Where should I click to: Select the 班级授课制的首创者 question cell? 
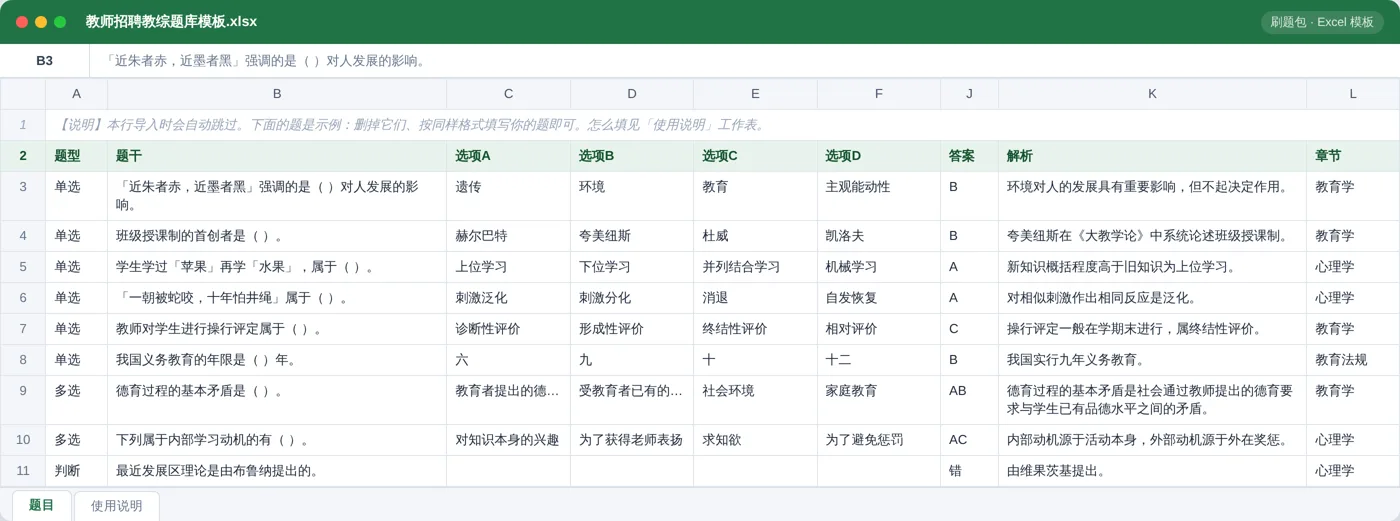click(277, 236)
